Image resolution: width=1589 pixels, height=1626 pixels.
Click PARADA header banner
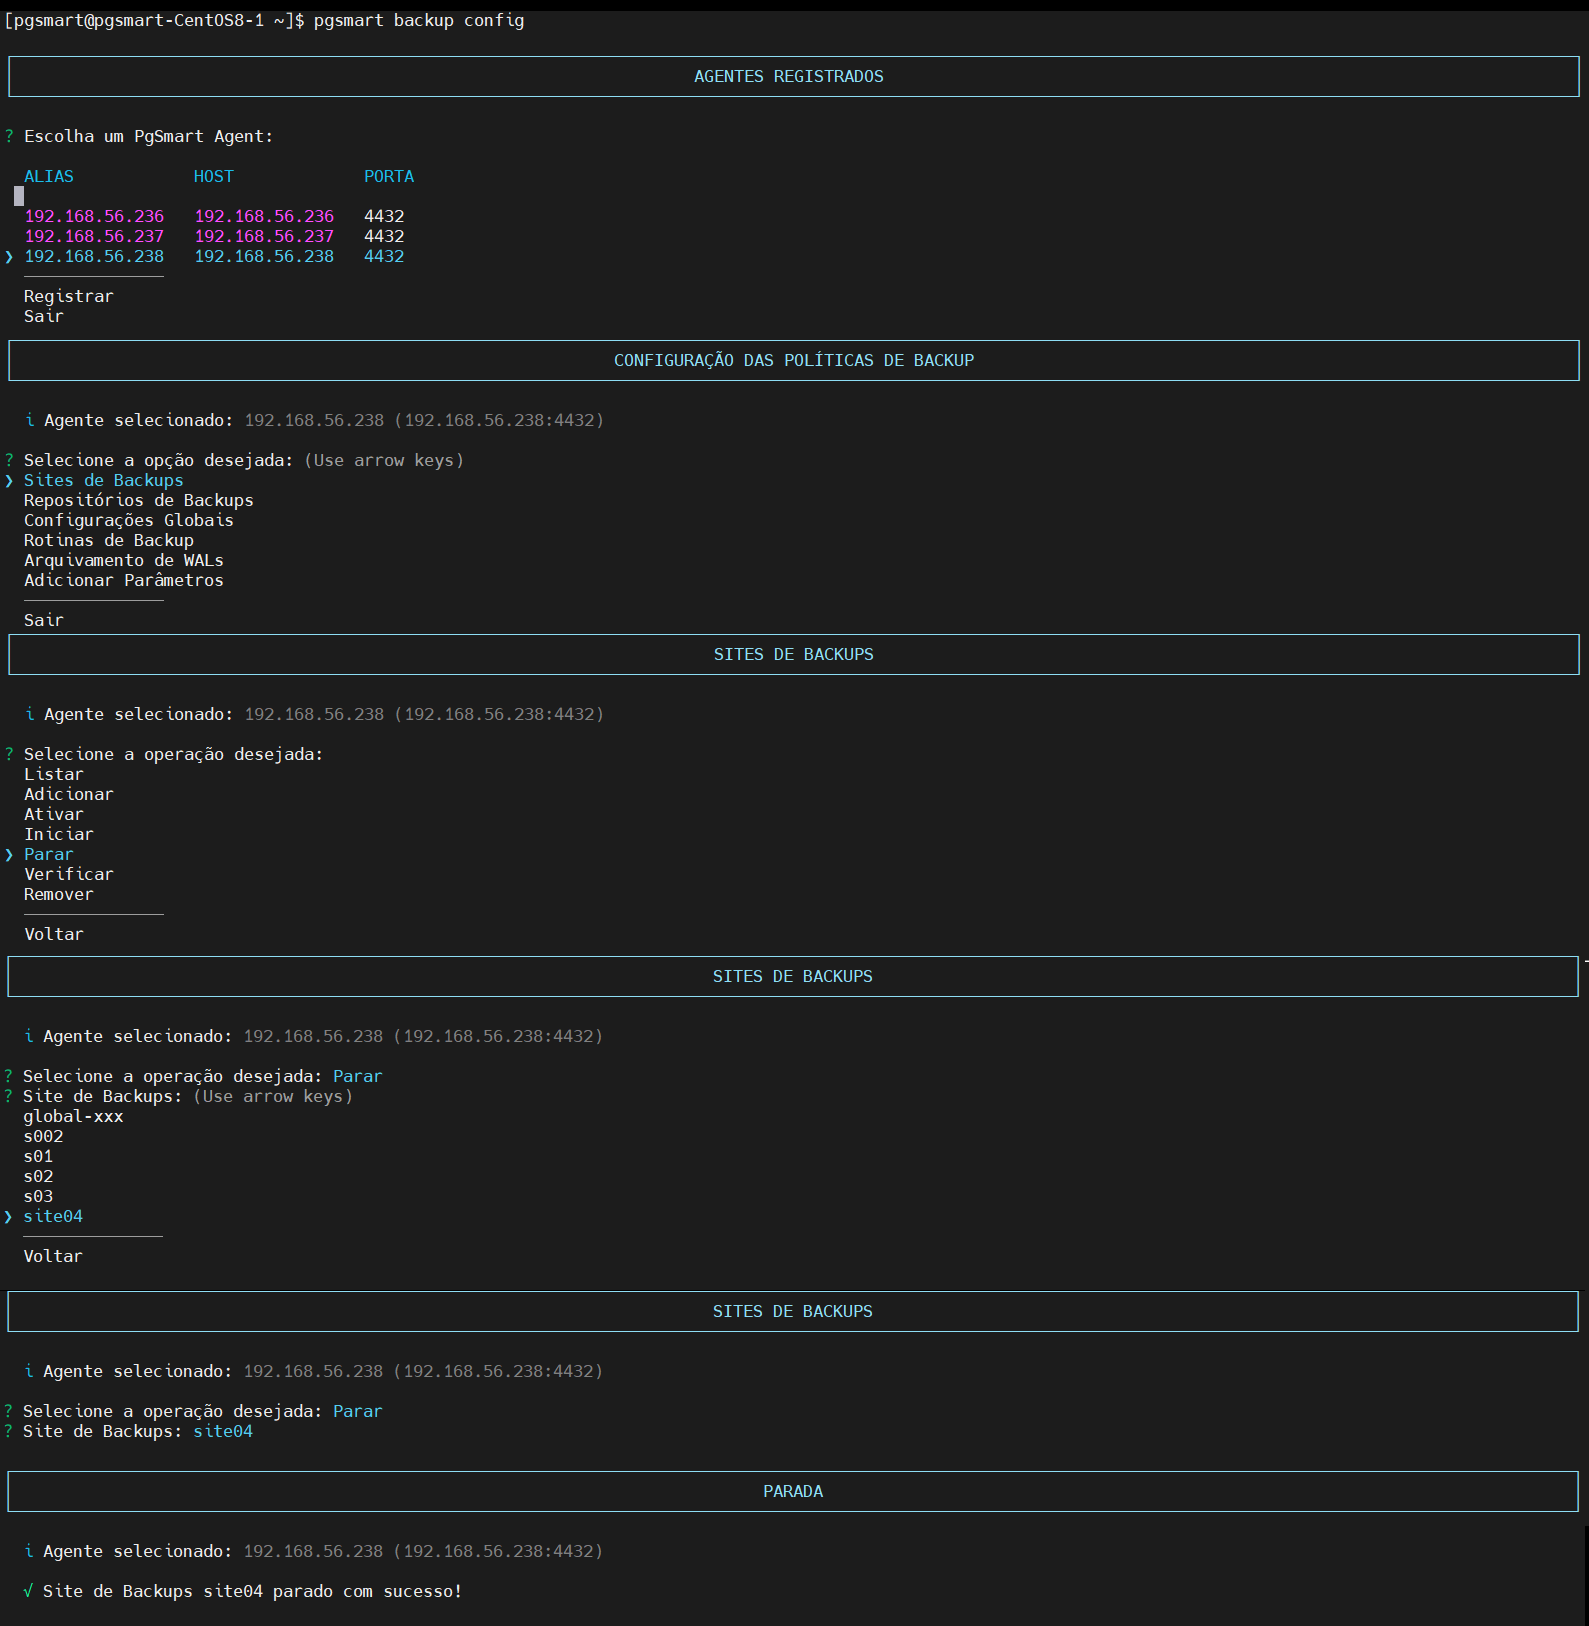[793, 1491]
